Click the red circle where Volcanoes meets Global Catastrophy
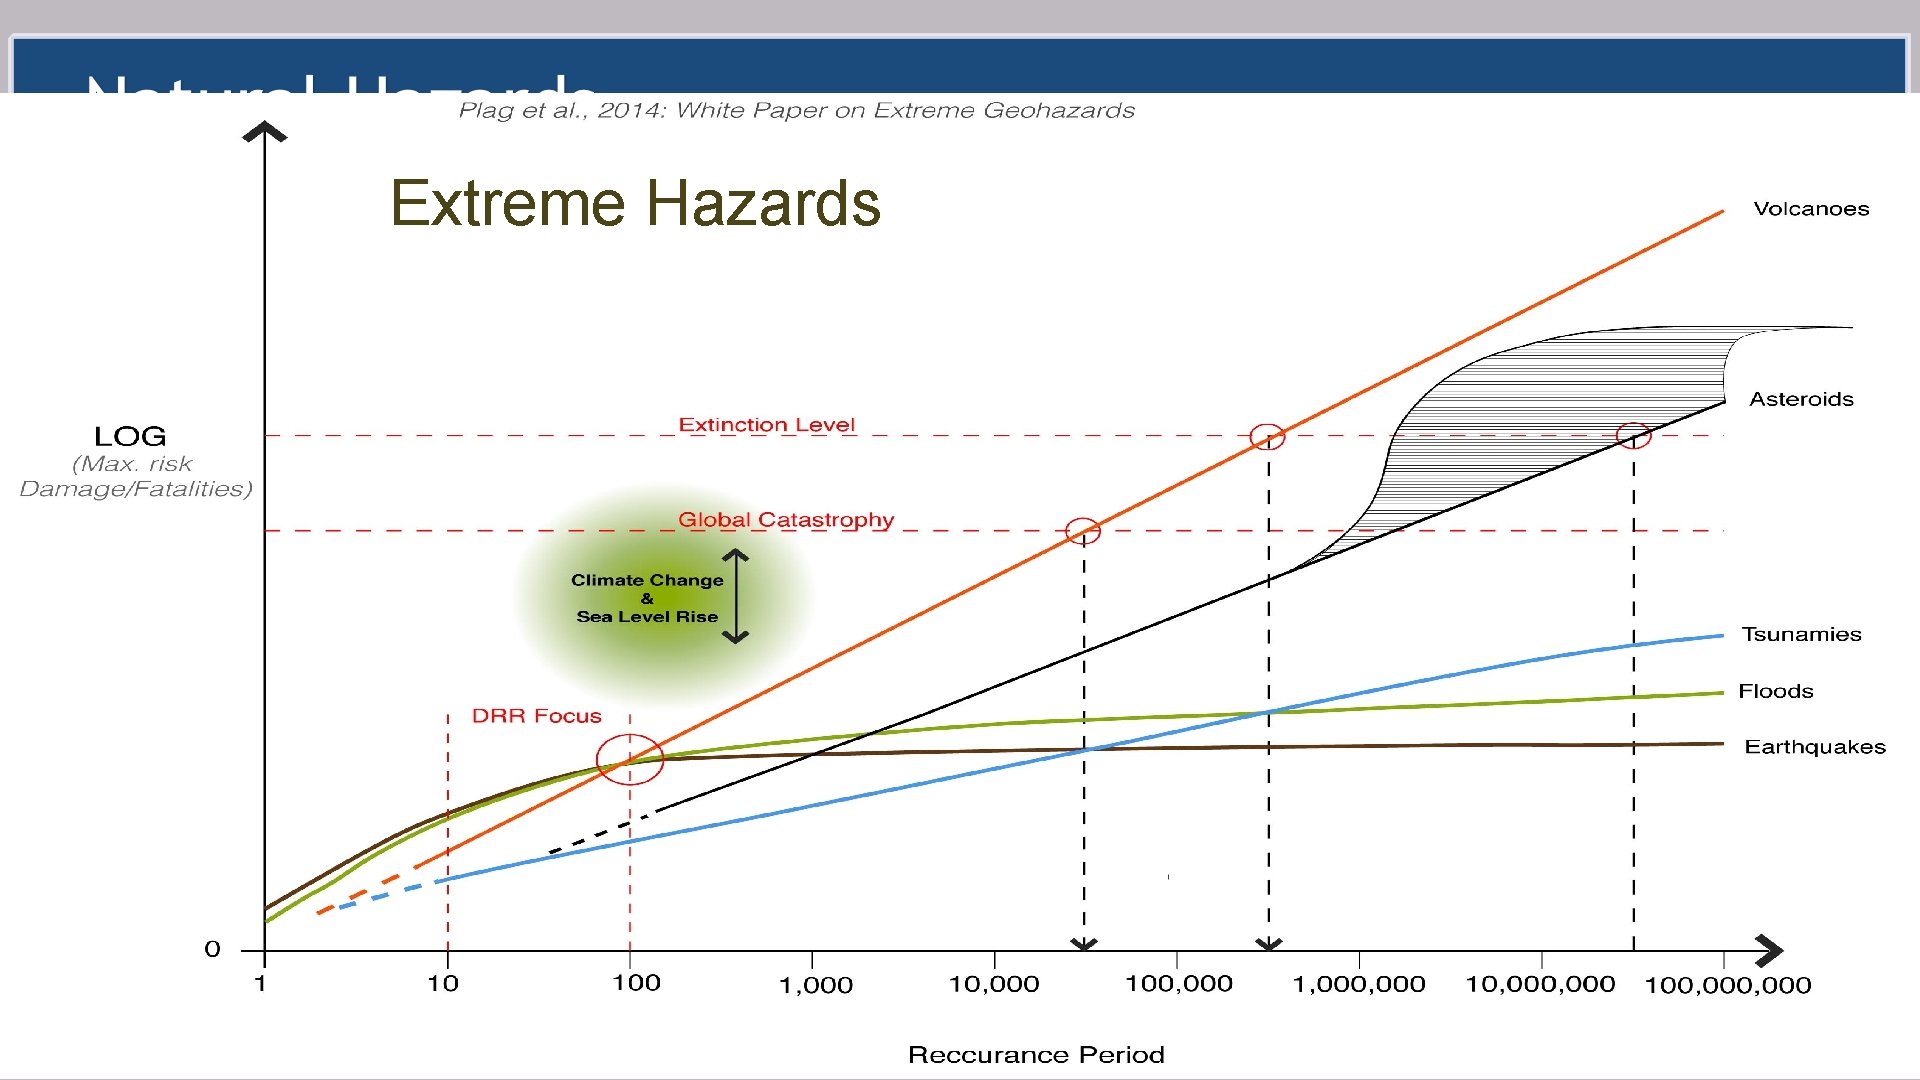1920x1080 pixels. click(x=1083, y=531)
